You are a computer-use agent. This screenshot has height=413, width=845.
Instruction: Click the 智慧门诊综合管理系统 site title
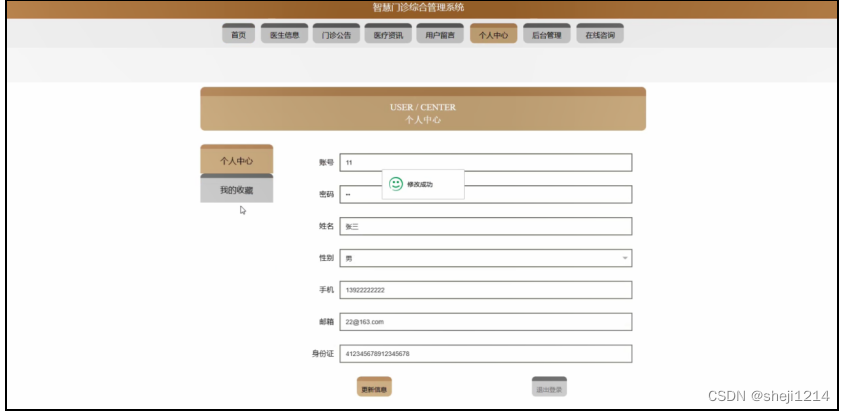point(418,8)
